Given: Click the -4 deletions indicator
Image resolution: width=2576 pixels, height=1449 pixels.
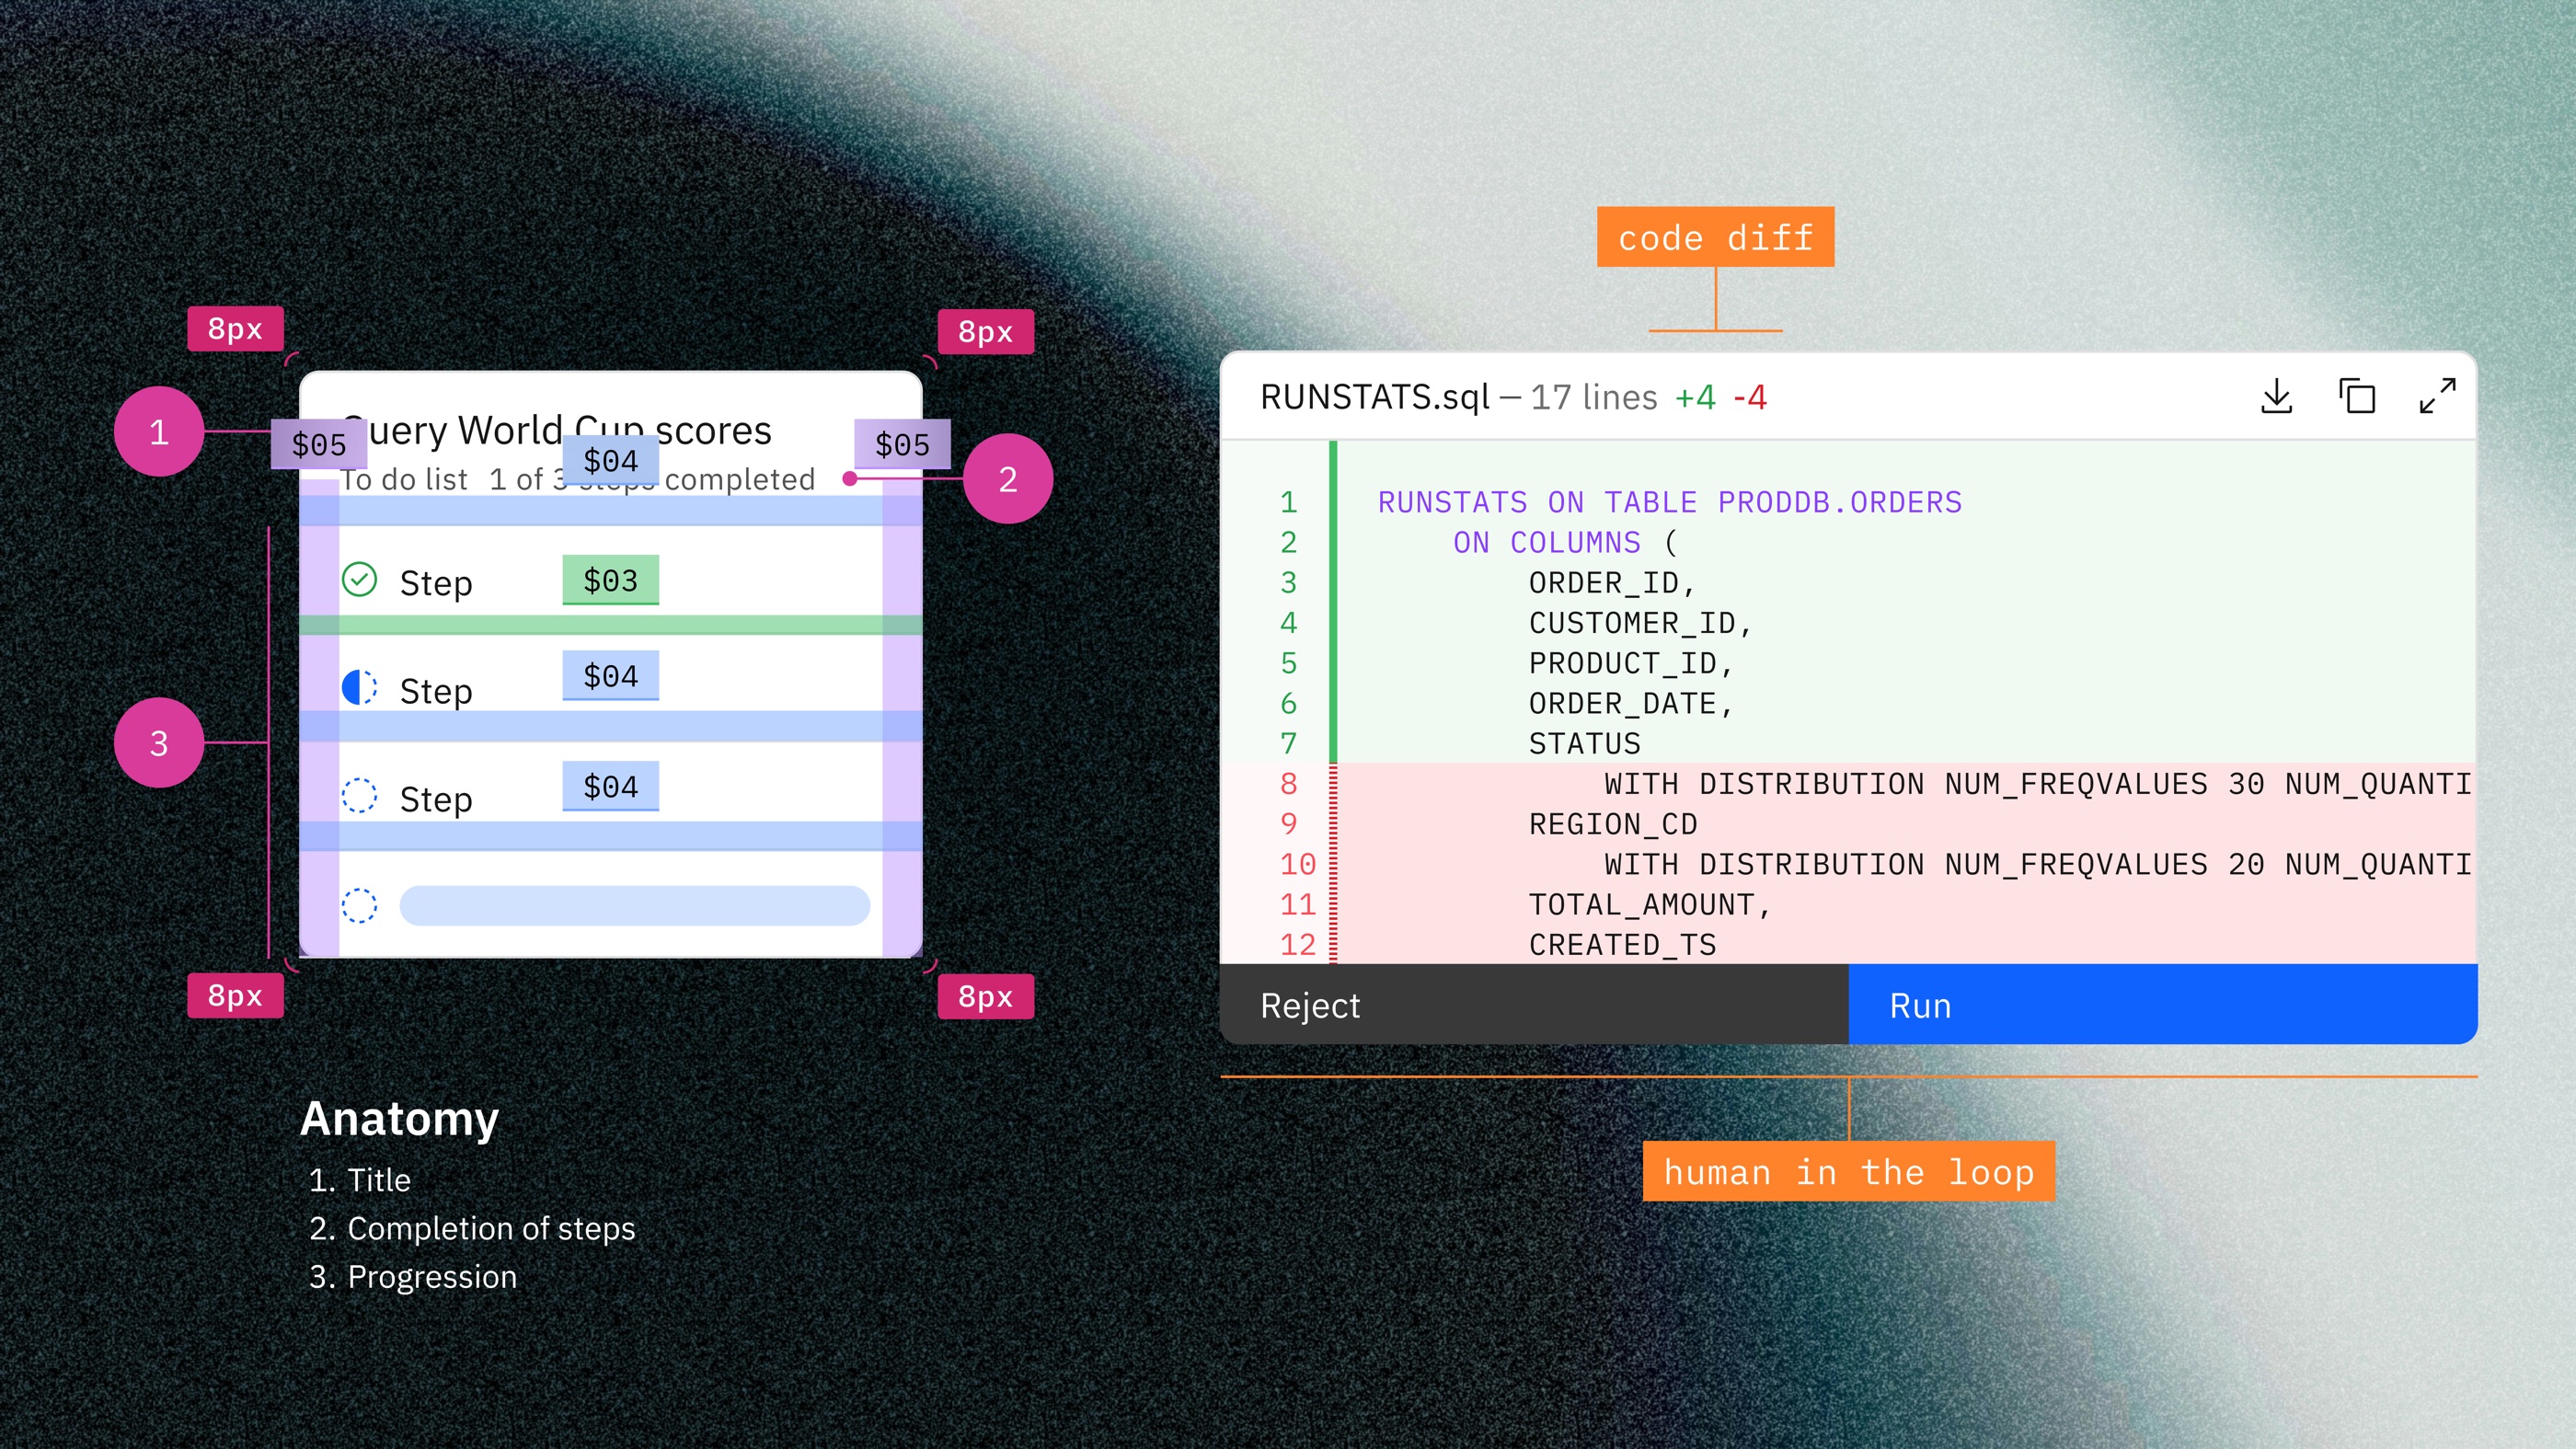Looking at the screenshot, I should pyautogui.click(x=1750, y=397).
